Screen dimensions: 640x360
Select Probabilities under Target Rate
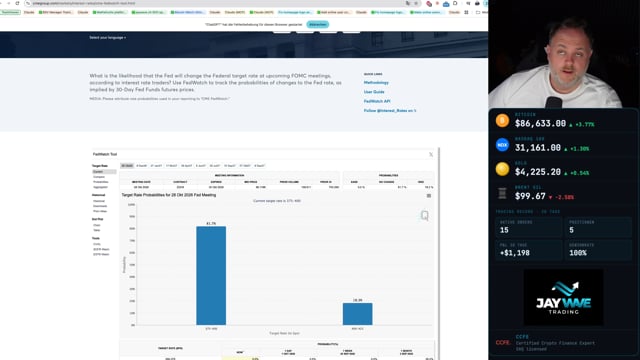click(x=101, y=182)
